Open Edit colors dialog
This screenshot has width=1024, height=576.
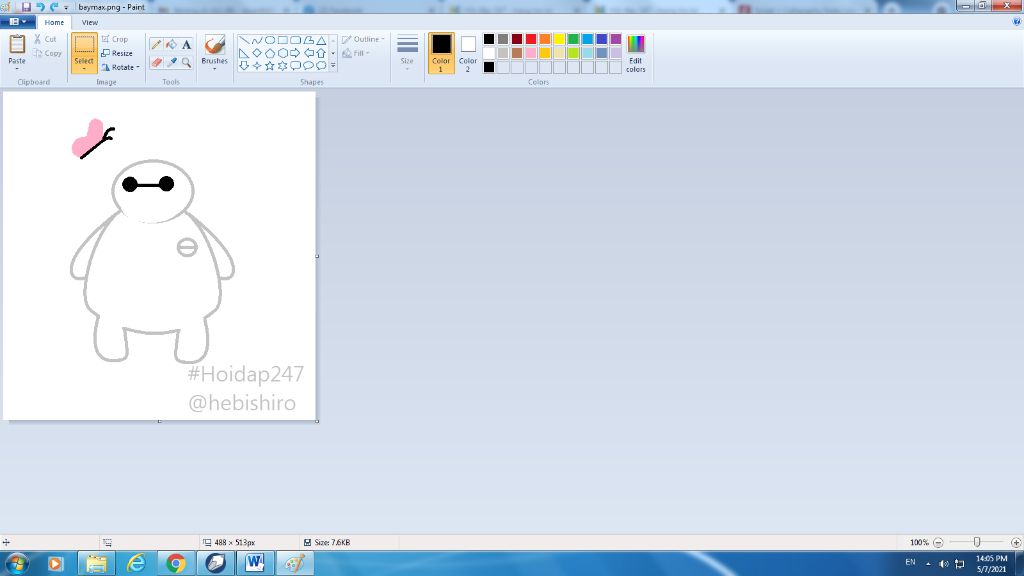(636, 53)
